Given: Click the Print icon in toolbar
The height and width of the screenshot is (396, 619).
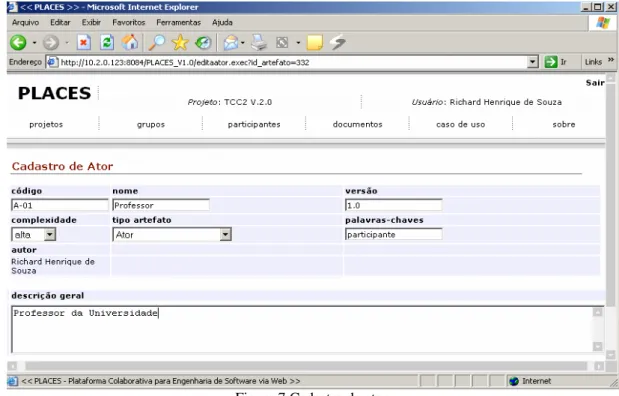Looking at the screenshot, I should click(259, 42).
